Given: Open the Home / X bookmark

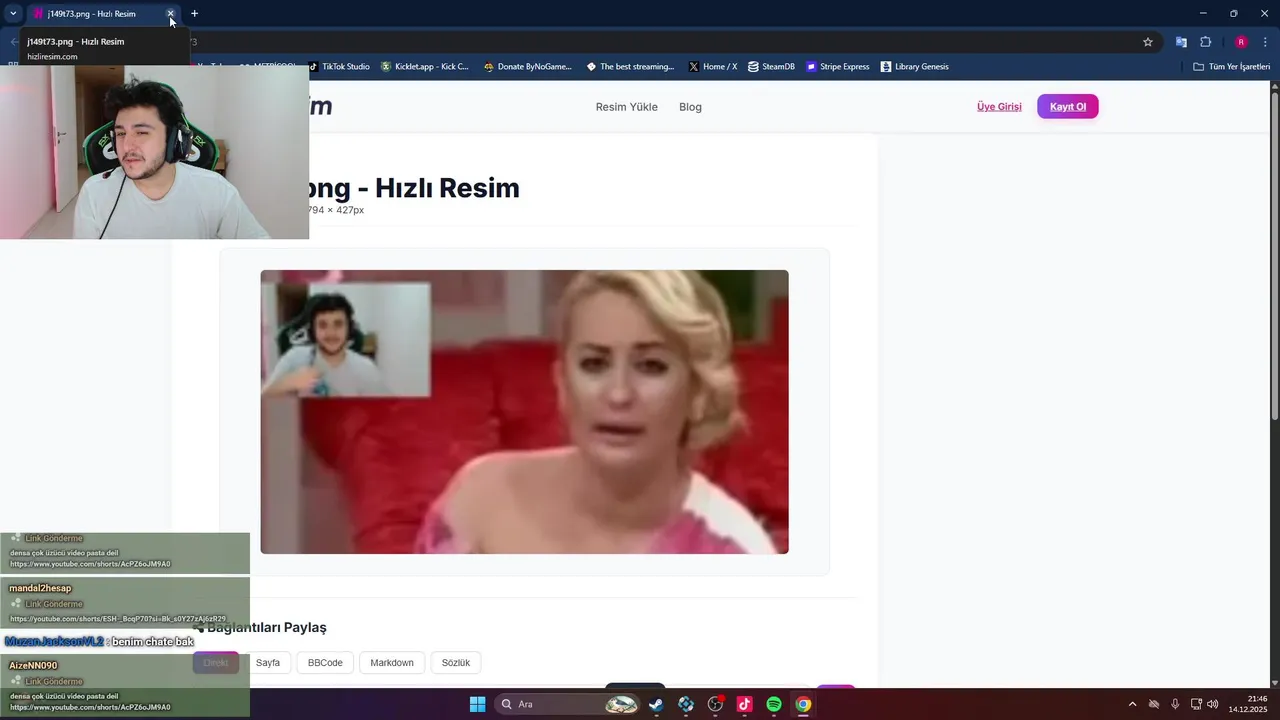Looking at the screenshot, I should (713, 67).
